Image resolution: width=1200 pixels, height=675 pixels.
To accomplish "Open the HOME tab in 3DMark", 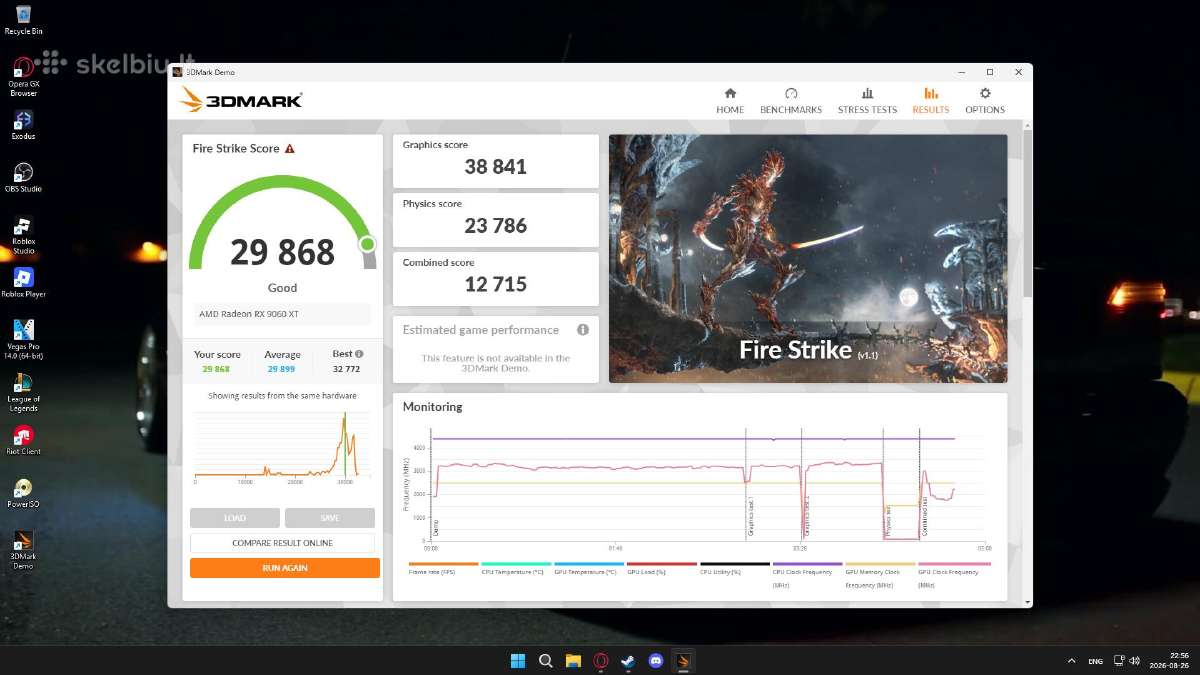I will 730,100.
